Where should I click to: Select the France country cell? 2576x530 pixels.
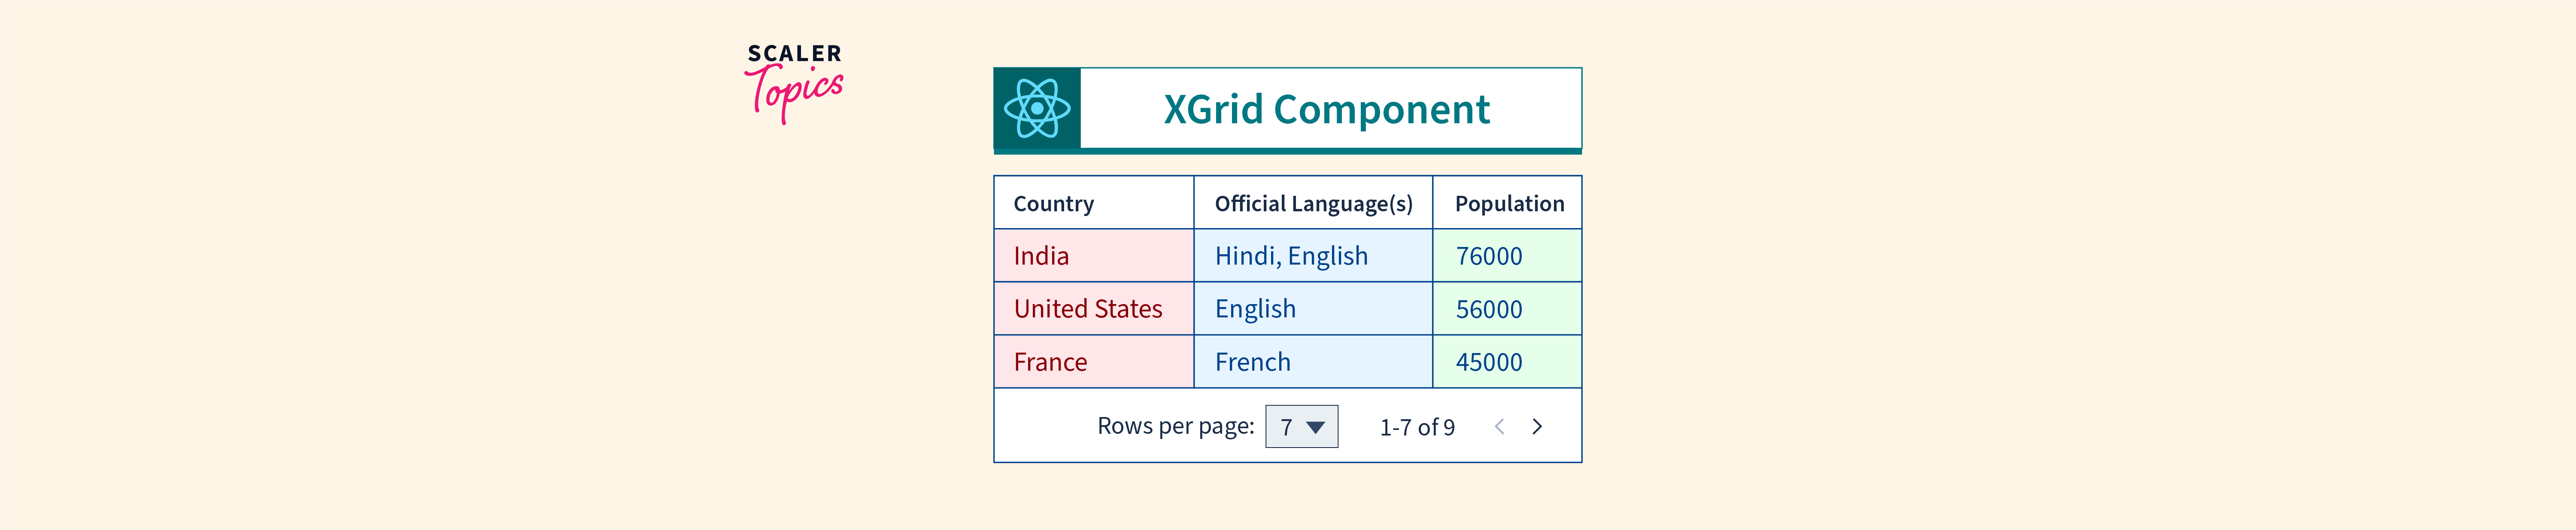pyautogui.click(x=1050, y=363)
